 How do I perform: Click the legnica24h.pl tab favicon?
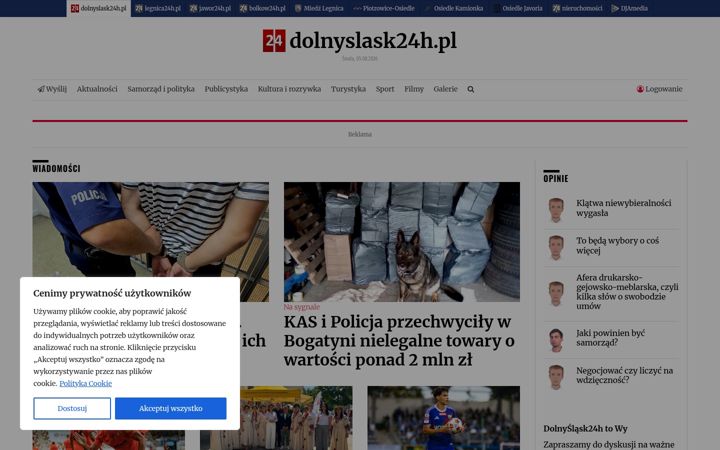[x=139, y=8]
